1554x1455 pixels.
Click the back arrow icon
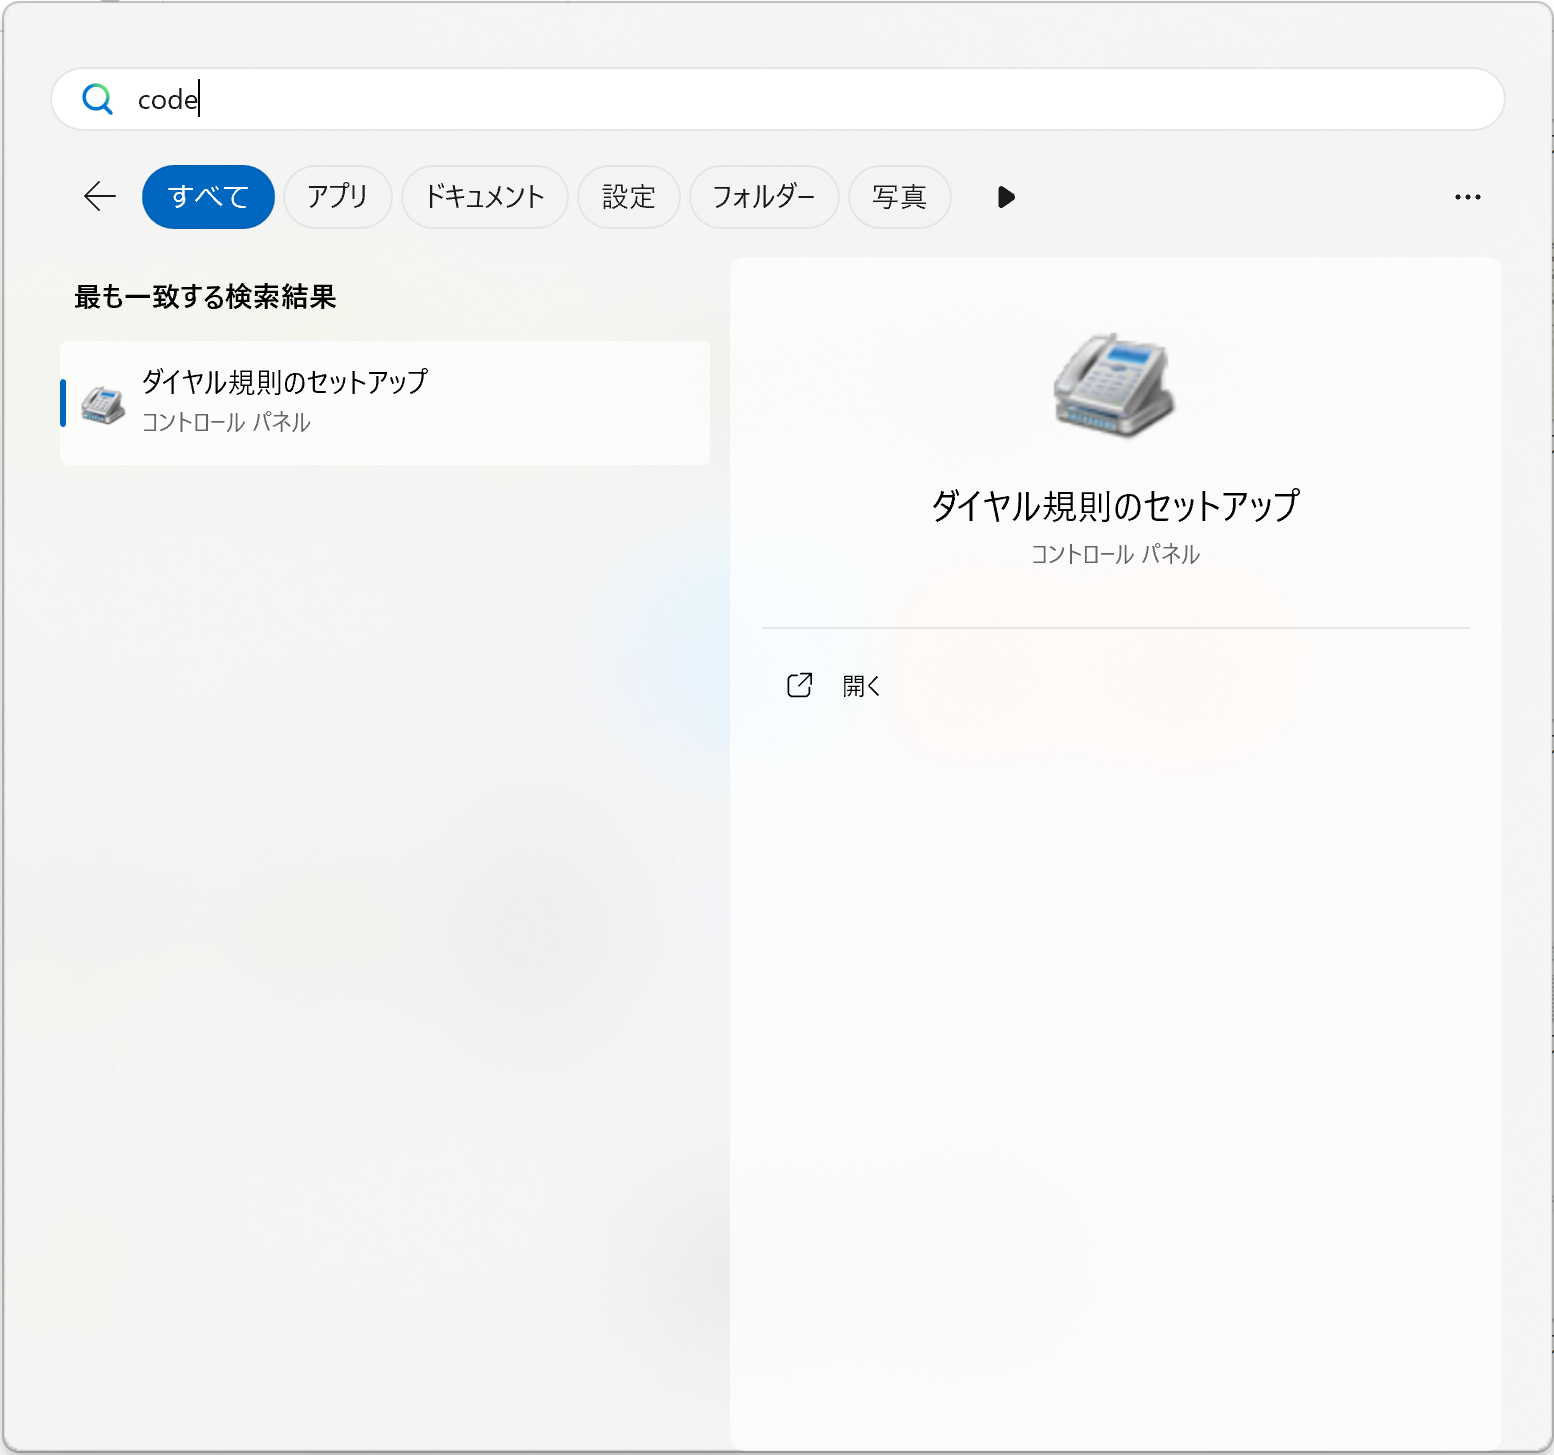[100, 197]
